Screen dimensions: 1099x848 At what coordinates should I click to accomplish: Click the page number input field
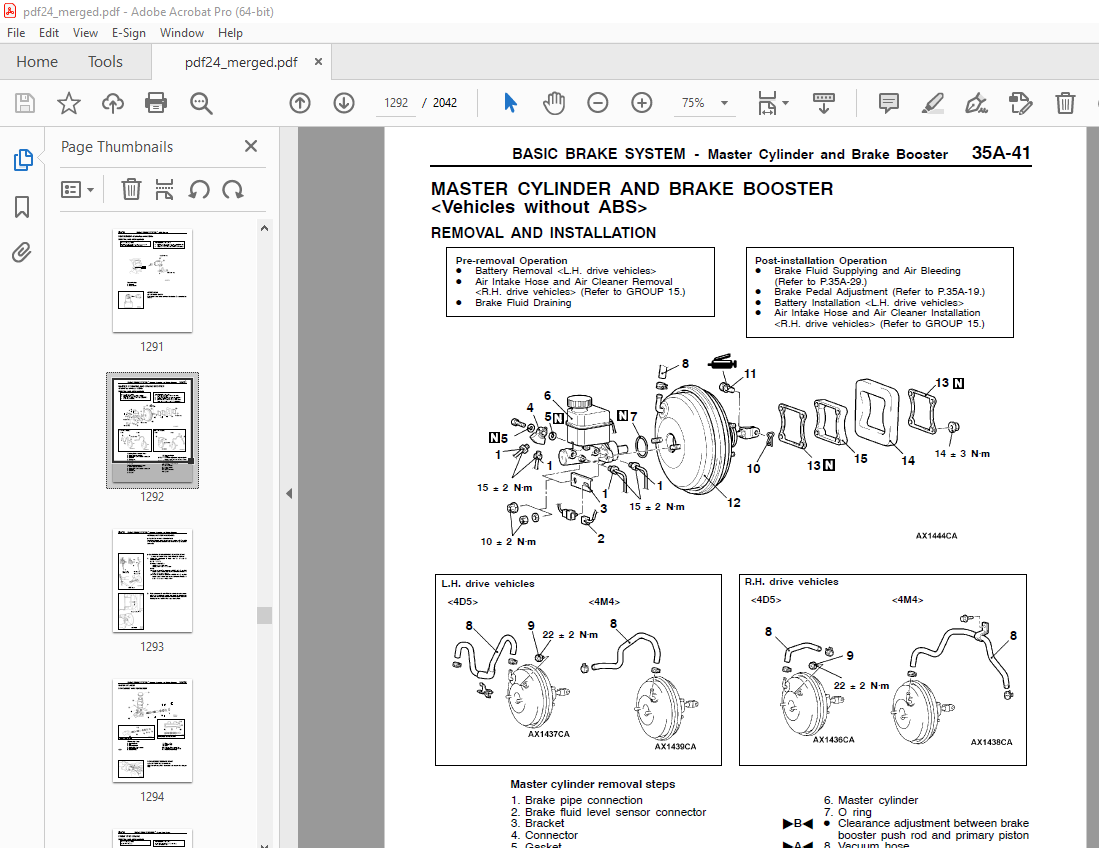pos(397,103)
